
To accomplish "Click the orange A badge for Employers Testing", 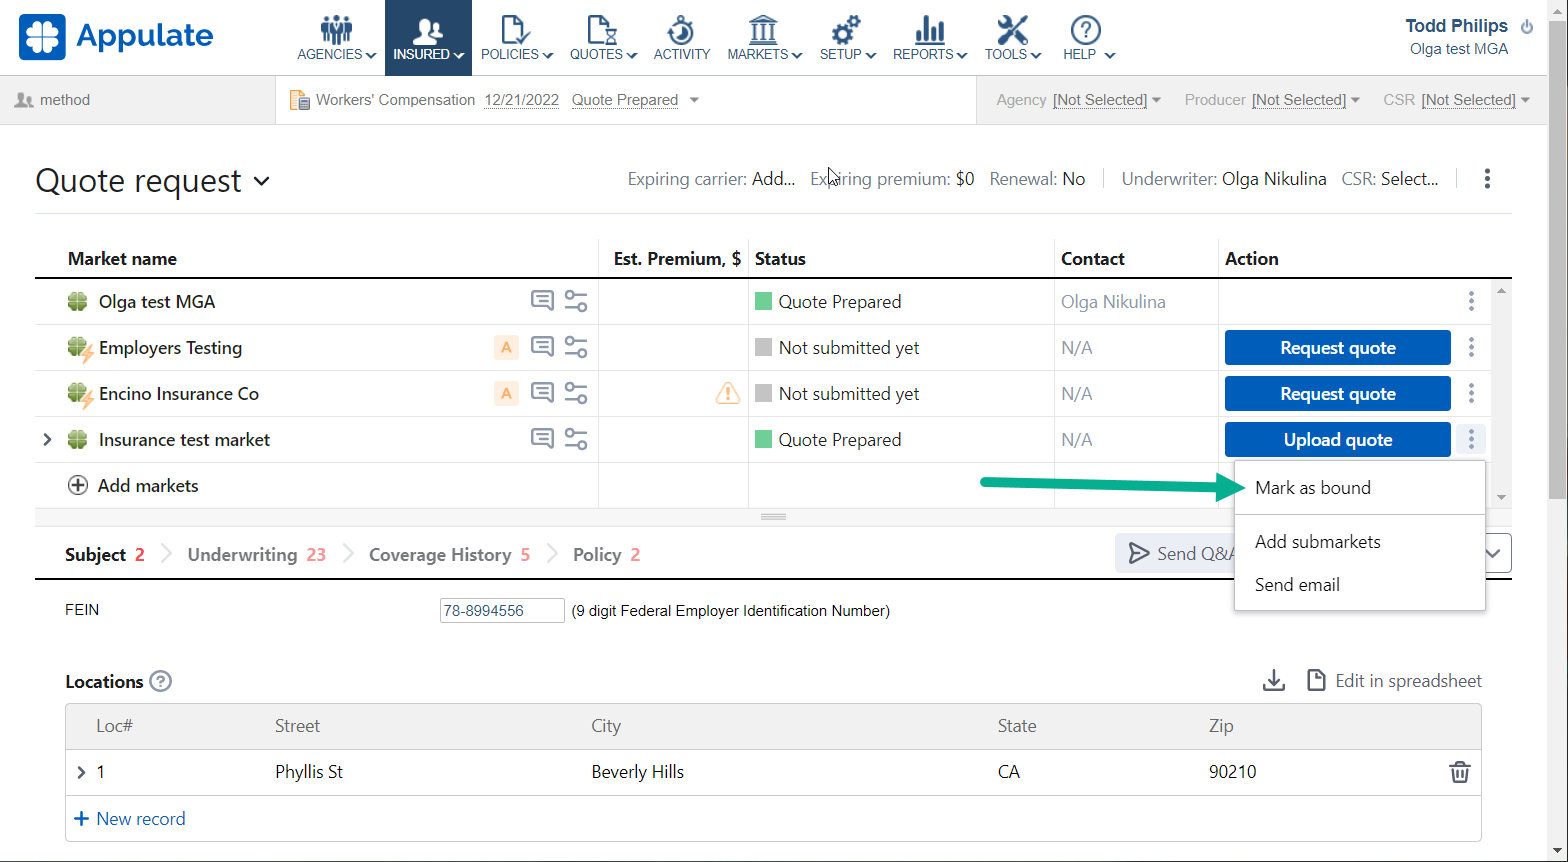I will [x=506, y=347].
